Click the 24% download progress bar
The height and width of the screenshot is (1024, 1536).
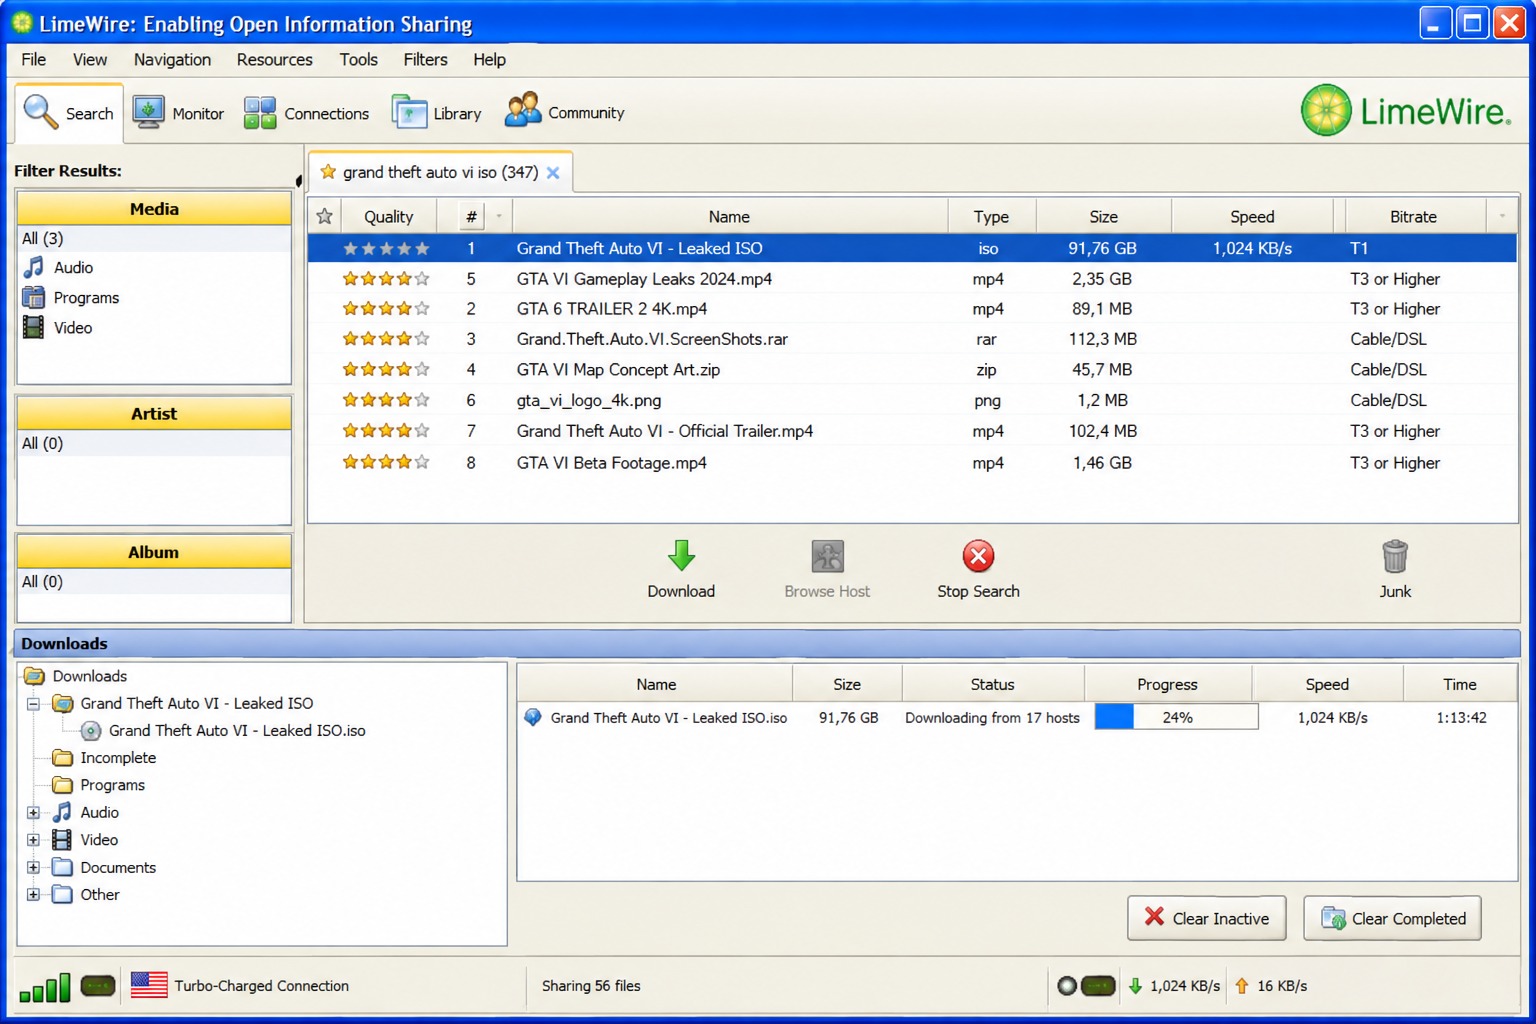click(1176, 717)
